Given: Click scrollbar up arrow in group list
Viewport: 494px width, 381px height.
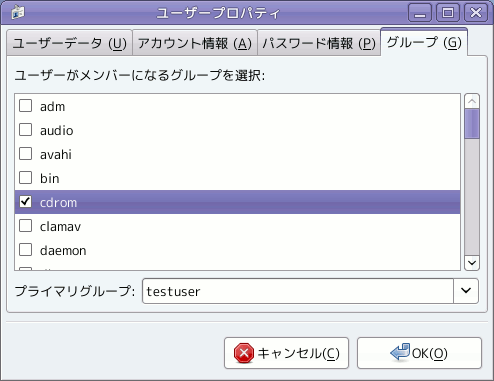Looking at the screenshot, I should pos(472,101).
